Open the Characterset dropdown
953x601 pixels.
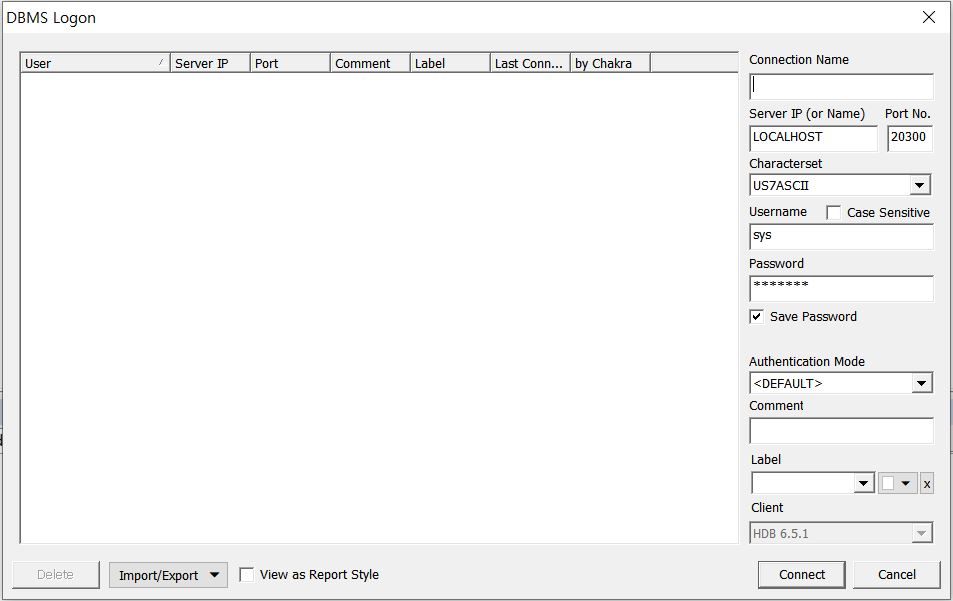[919, 186]
